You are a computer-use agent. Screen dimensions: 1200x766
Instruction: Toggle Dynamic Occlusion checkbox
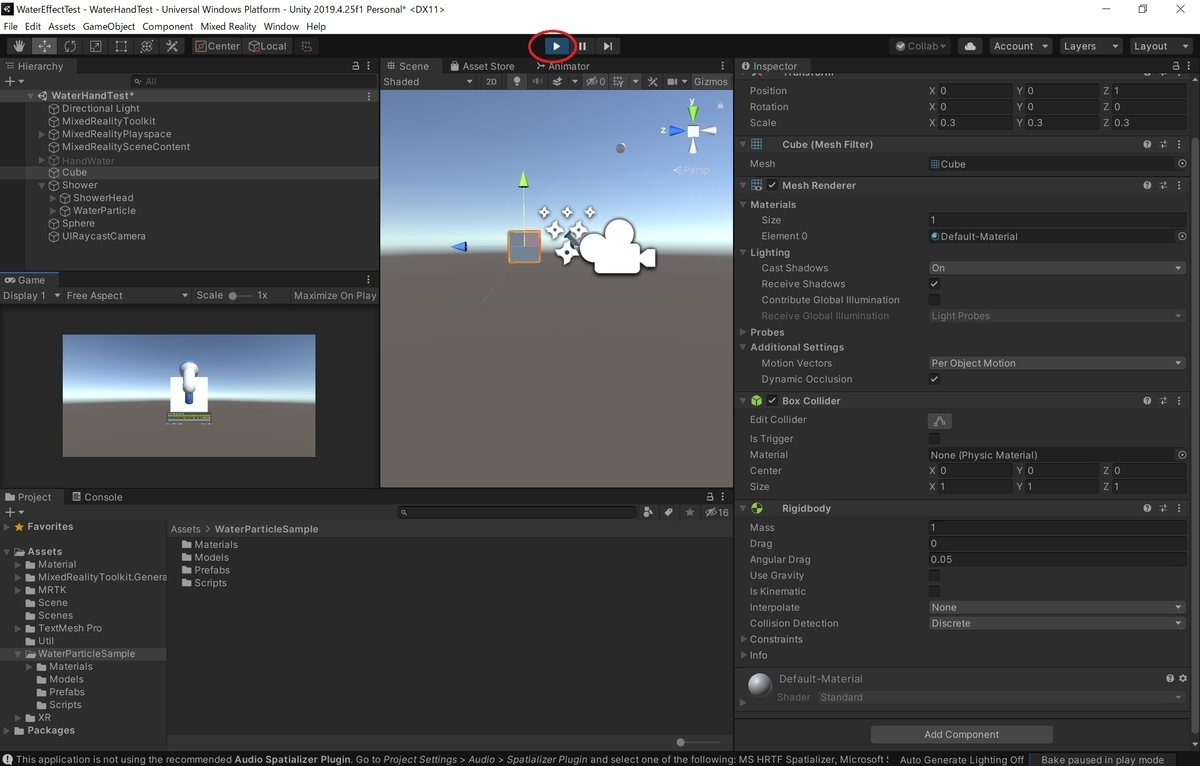click(x=934, y=380)
